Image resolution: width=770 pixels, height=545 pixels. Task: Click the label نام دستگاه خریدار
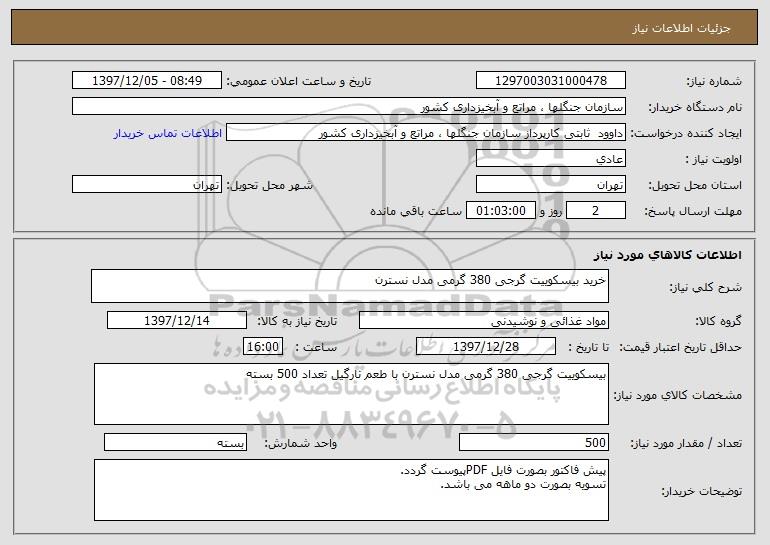(695, 107)
